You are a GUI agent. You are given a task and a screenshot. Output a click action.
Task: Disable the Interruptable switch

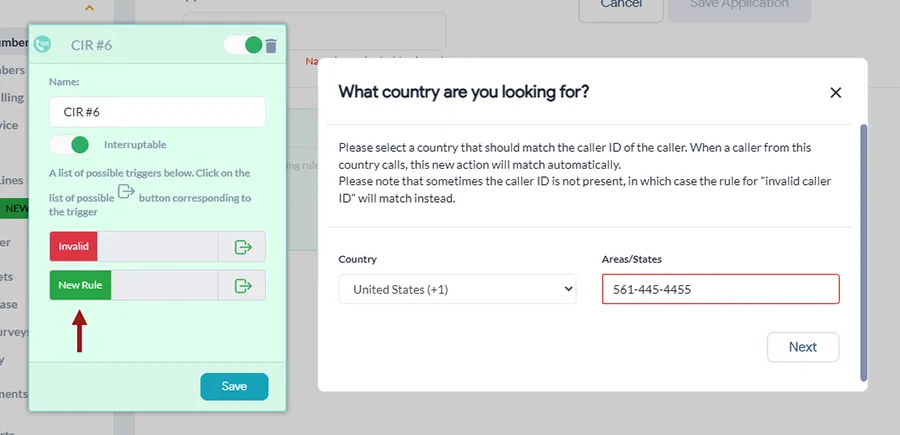point(69,145)
